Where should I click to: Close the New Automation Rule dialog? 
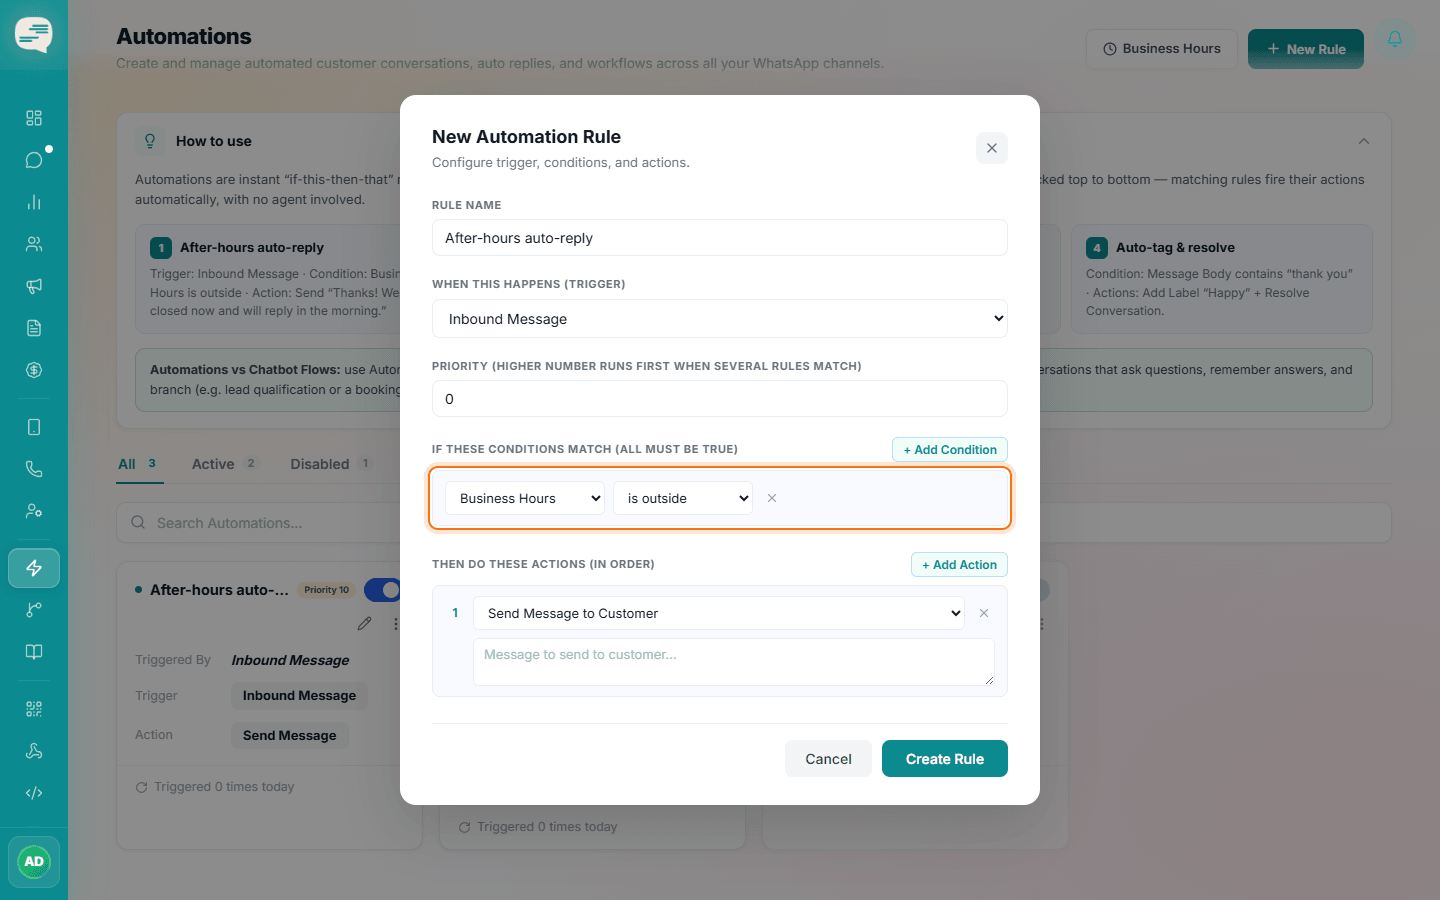(x=992, y=148)
